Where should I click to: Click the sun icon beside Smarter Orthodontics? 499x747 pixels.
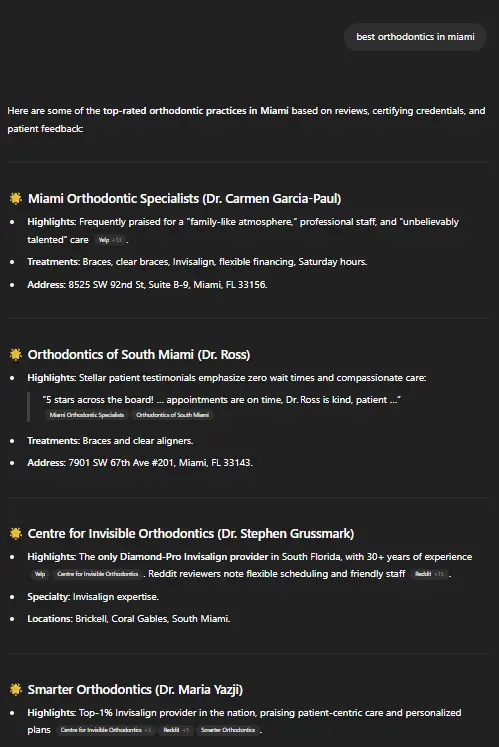point(16,689)
